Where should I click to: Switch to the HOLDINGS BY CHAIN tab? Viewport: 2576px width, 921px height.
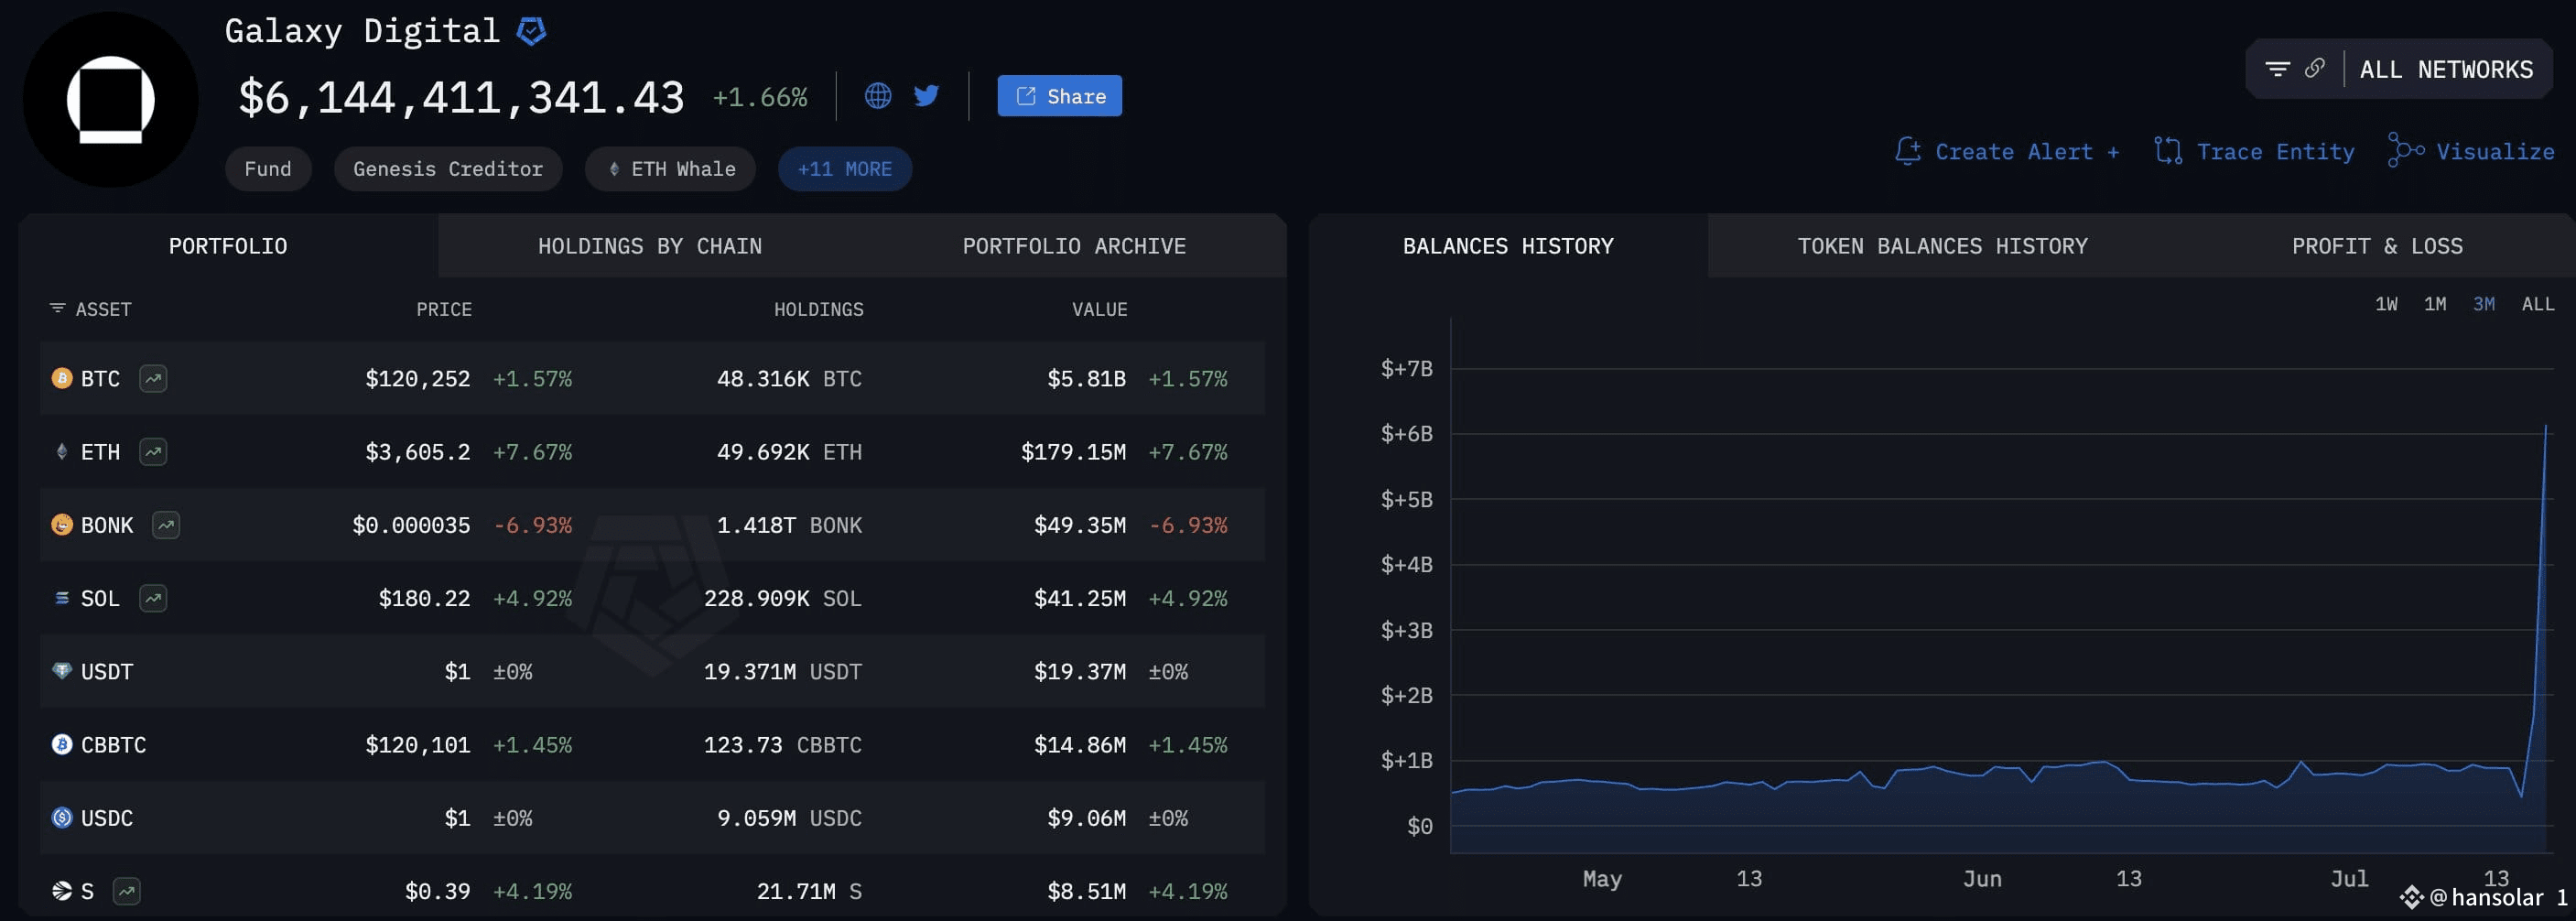click(650, 246)
